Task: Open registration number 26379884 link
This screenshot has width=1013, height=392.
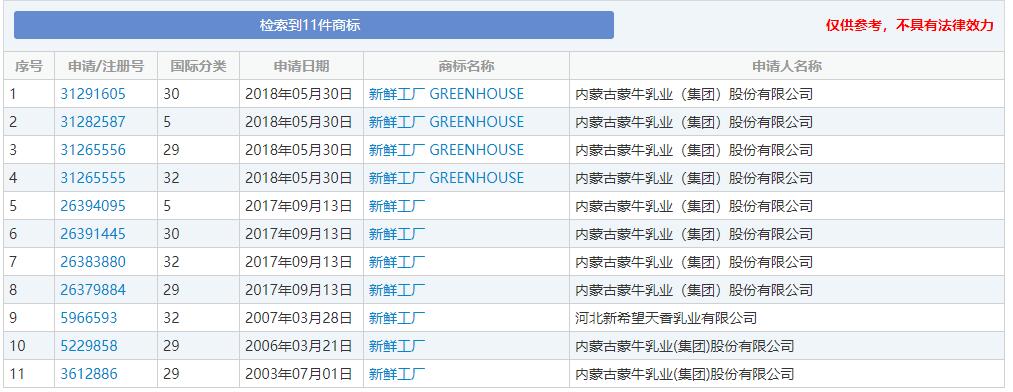Action: tap(93, 290)
